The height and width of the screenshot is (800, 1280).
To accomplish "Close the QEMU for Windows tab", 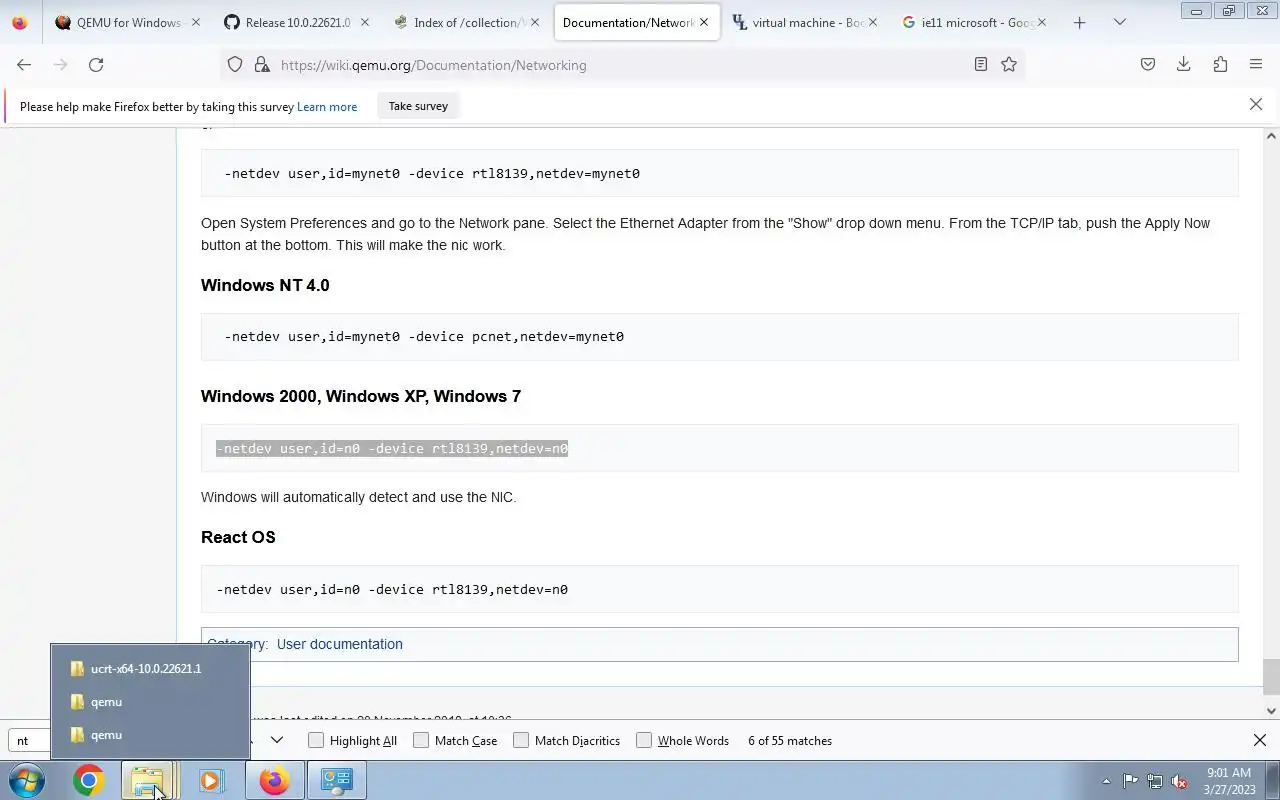I will pyautogui.click(x=195, y=22).
